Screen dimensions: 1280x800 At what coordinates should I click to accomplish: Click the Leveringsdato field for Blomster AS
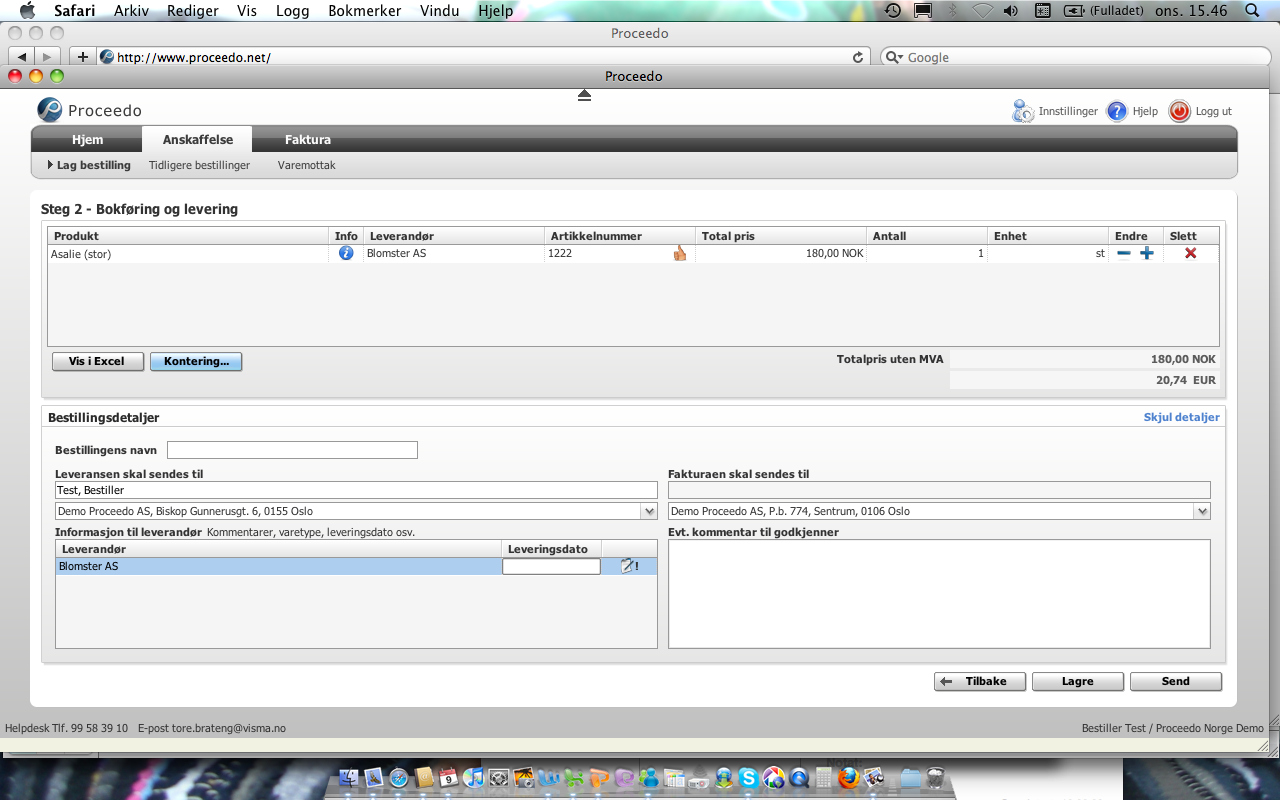pyautogui.click(x=551, y=566)
